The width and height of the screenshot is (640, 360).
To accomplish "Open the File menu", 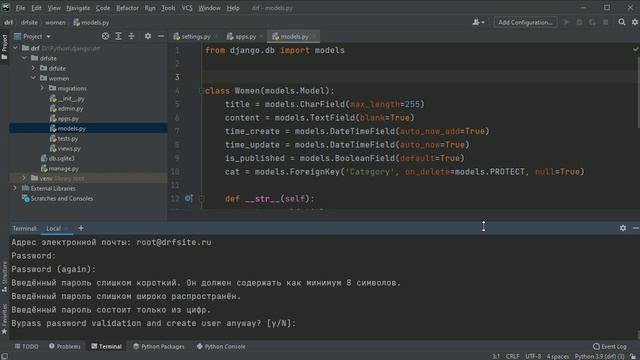I will 20,8.
